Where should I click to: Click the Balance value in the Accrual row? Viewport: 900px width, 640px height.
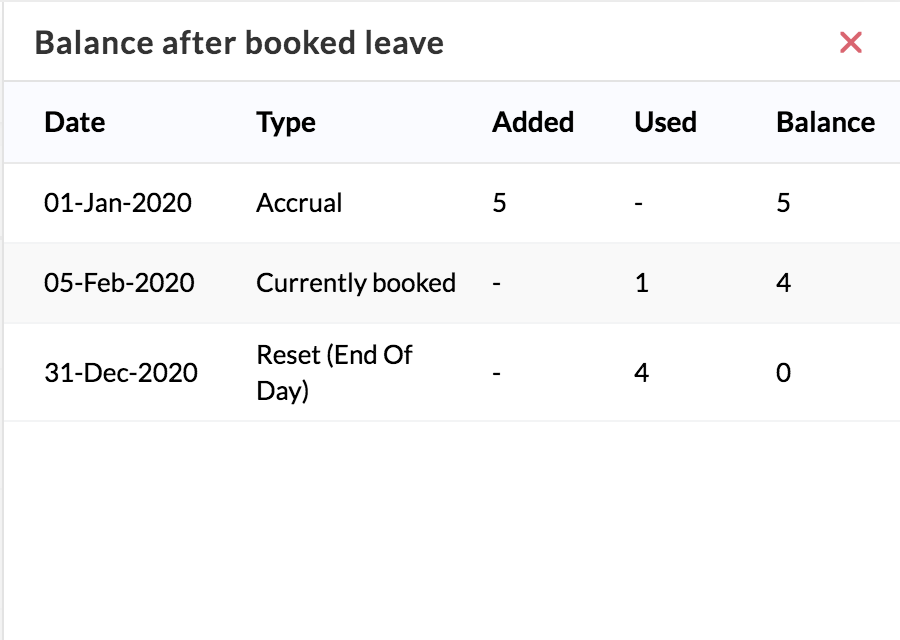point(783,203)
